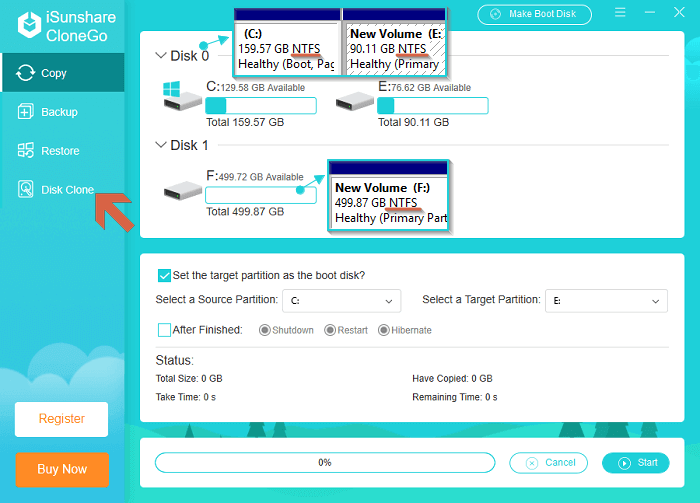
Task: Click the C: drive usage bar
Action: tap(261, 106)
